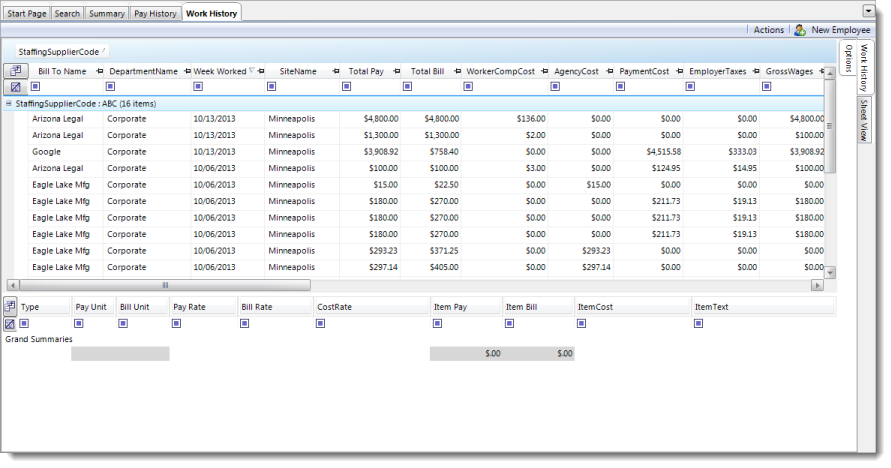Pin the Total Pay column
891x468 pixels.
pyautogui.click(x=397, y=72)
